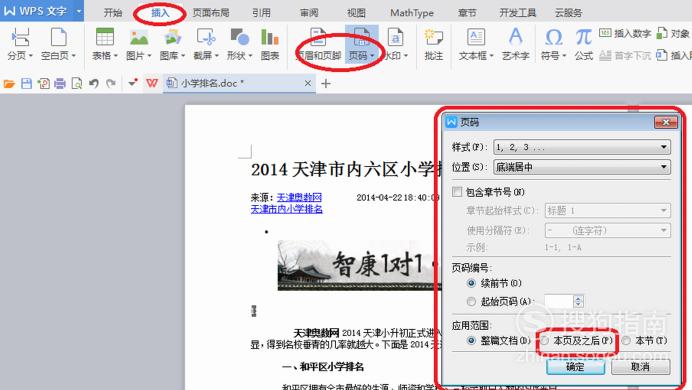
Task: Click the 智康1对1 banner image
Action: click(359, 265)
